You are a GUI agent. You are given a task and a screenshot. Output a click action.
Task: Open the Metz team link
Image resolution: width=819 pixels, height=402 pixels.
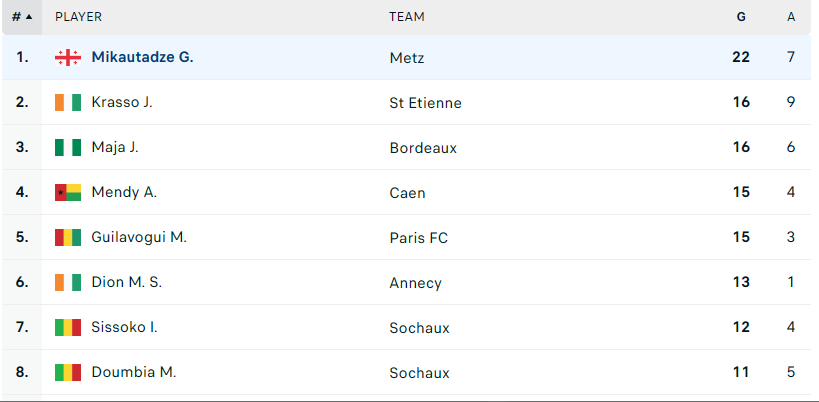coord(407,57)
